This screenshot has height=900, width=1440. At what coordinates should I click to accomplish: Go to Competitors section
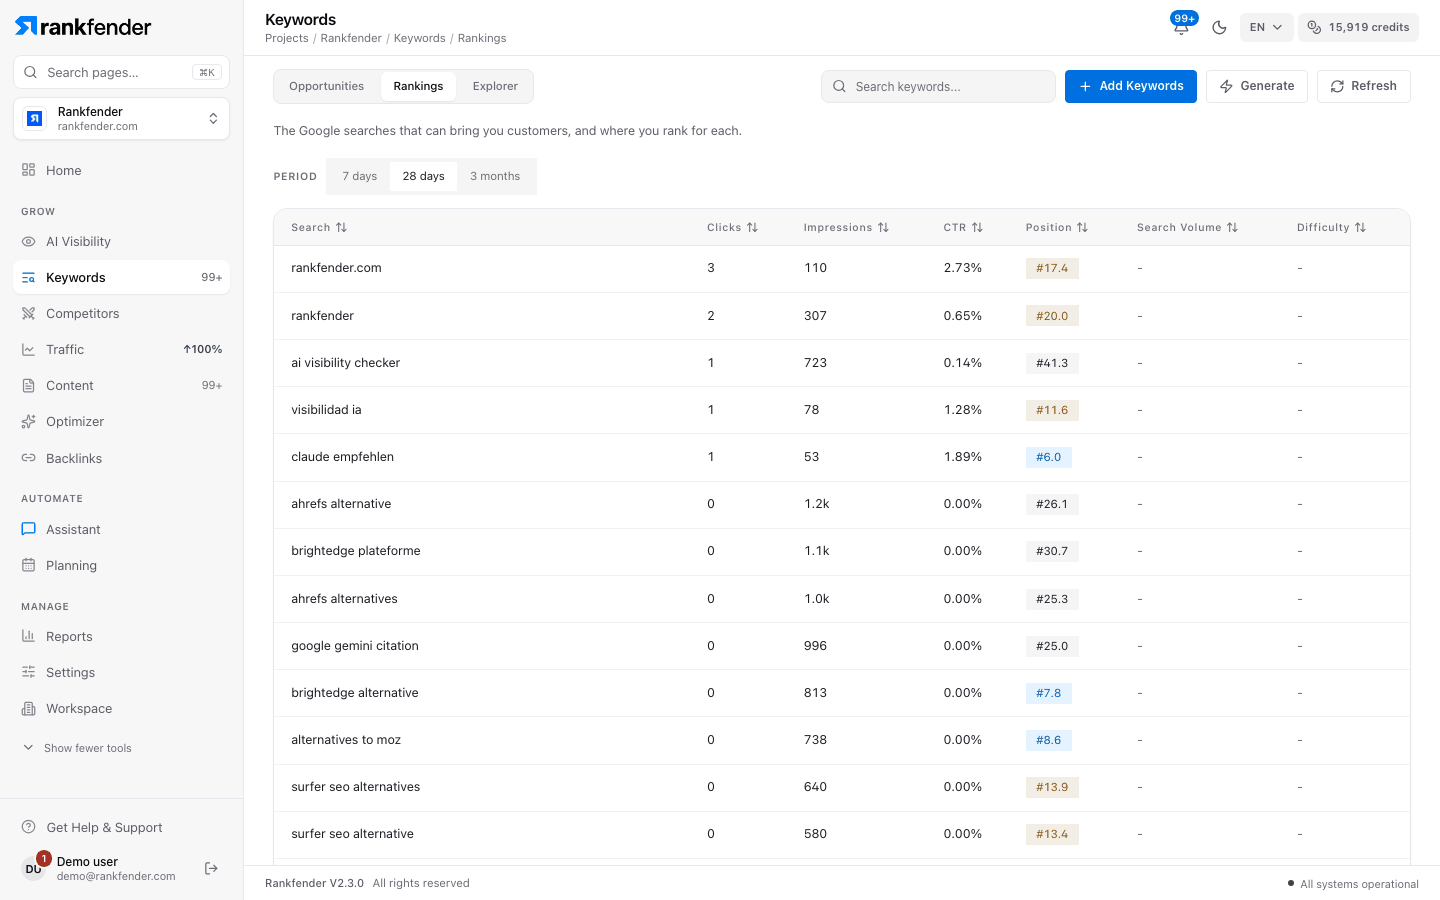tap(121, 313)
